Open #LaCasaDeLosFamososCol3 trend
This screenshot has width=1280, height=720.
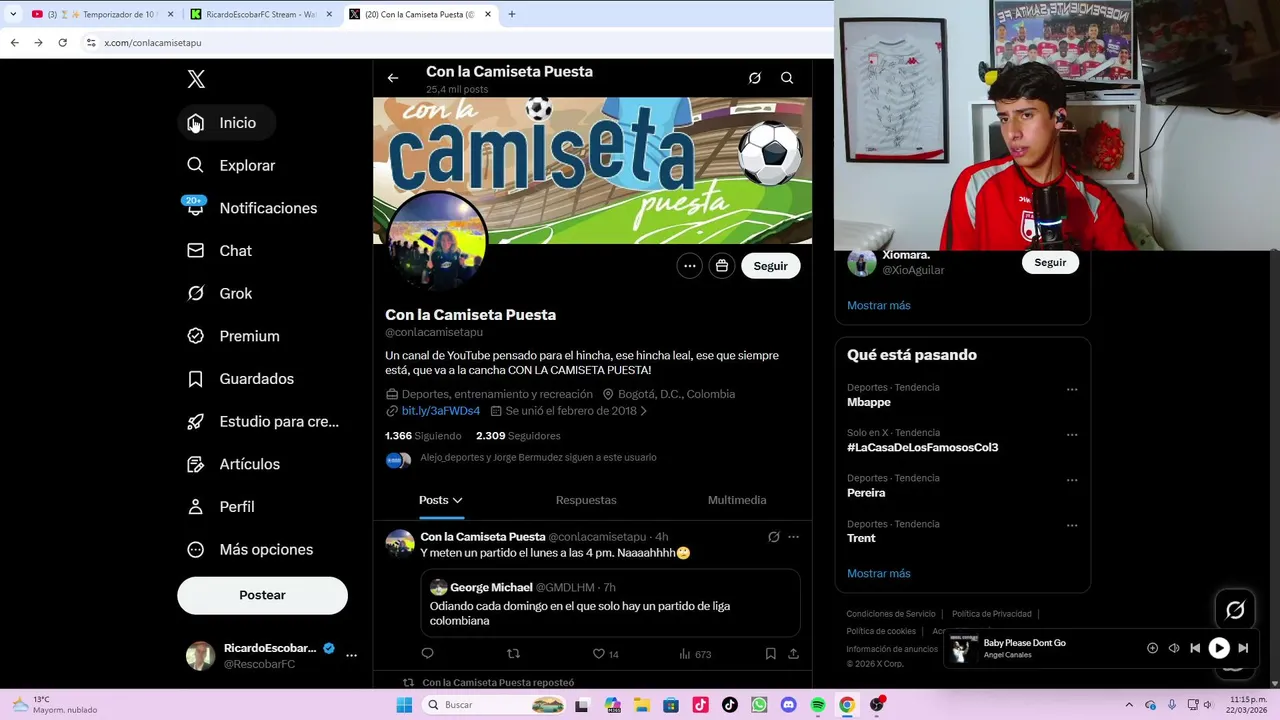(x=922, y=447)
